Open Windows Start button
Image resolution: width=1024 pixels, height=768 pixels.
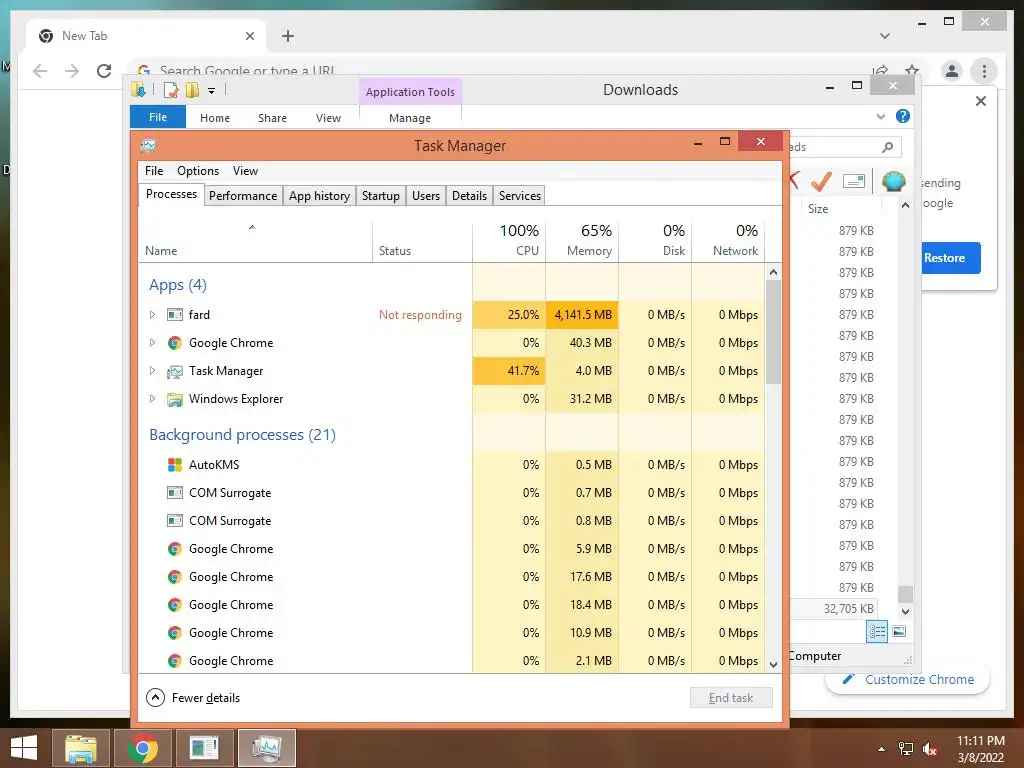click(x=24, y=748)
